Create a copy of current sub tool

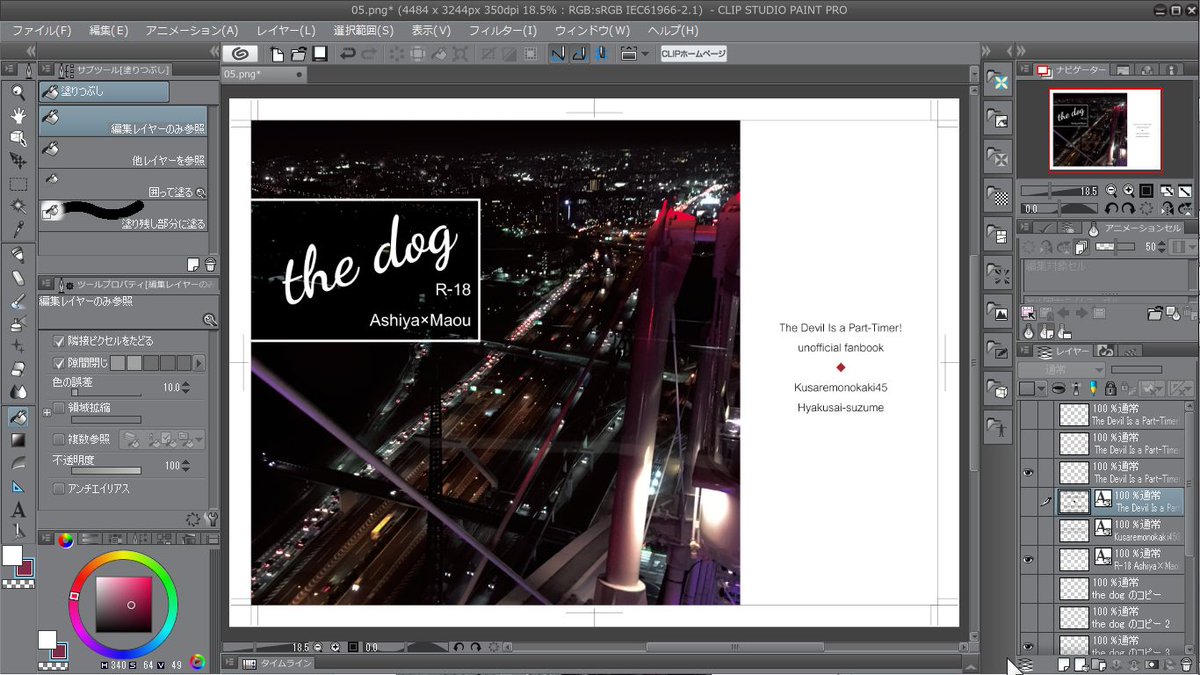(x=193, y=264)
